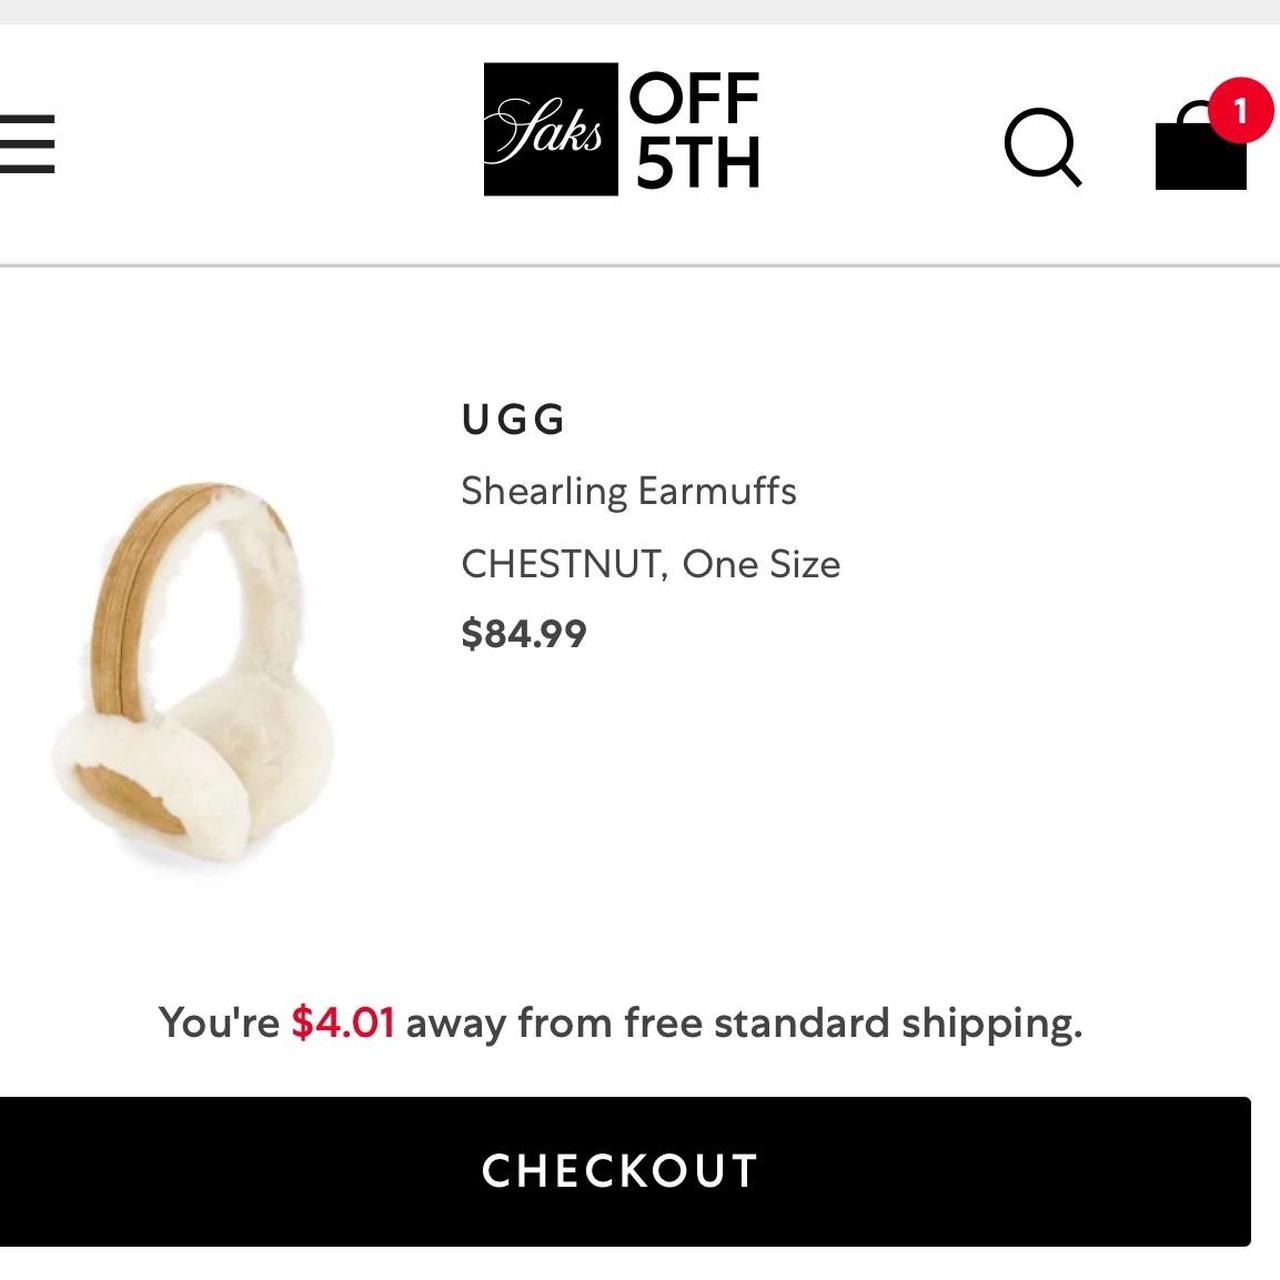Click the word You're in shipping notice
This screenshot has width=1280, height=1280.
(x=219, y=1023)
